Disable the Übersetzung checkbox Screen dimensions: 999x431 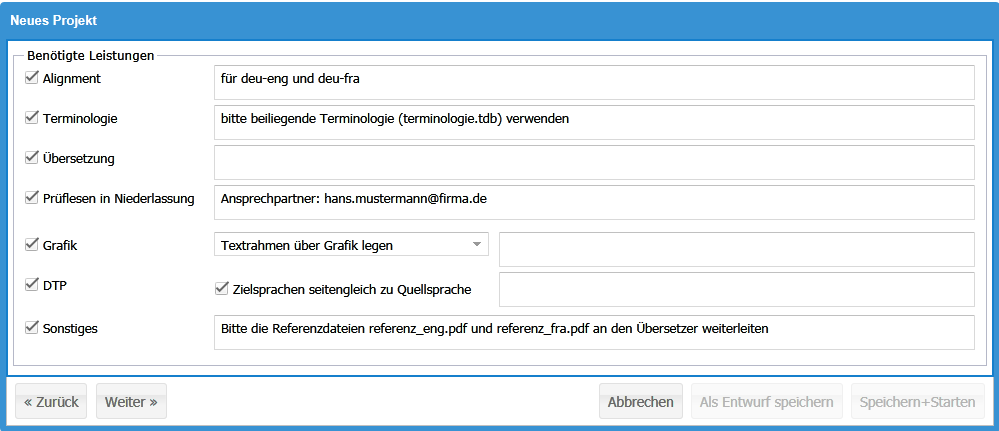(31, 159)
